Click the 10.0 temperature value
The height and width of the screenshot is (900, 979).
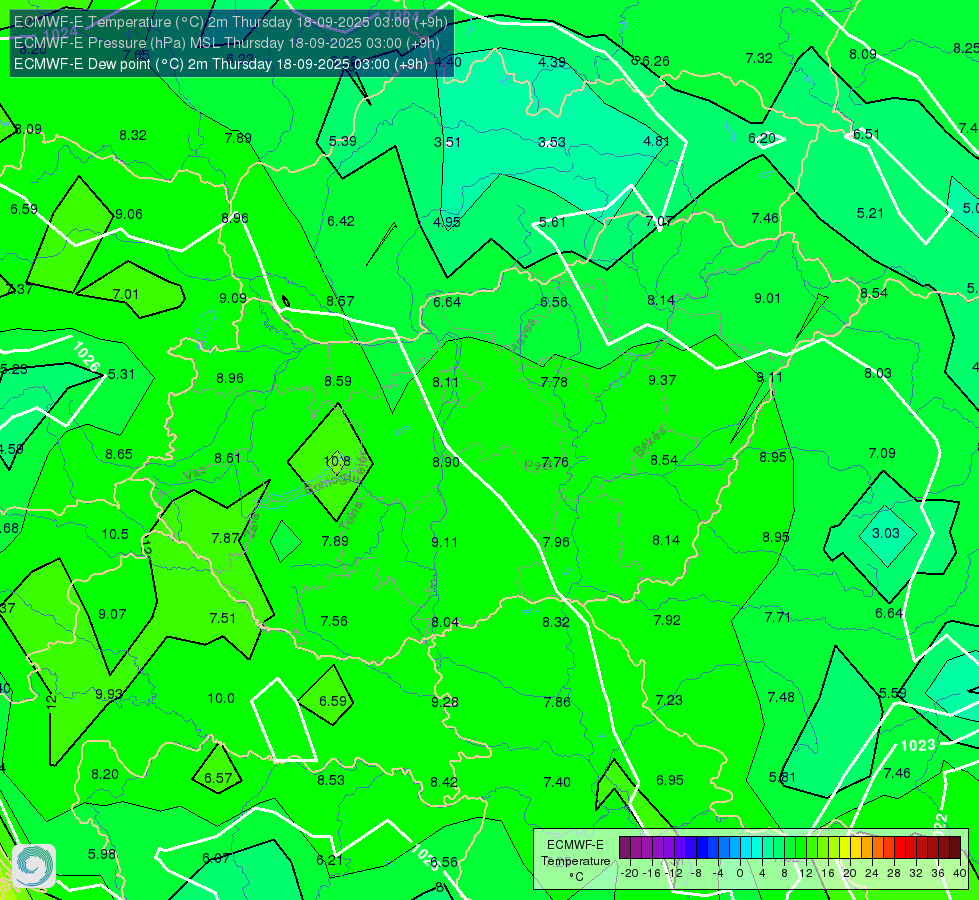pyautogui.click(x=221, y=698)
